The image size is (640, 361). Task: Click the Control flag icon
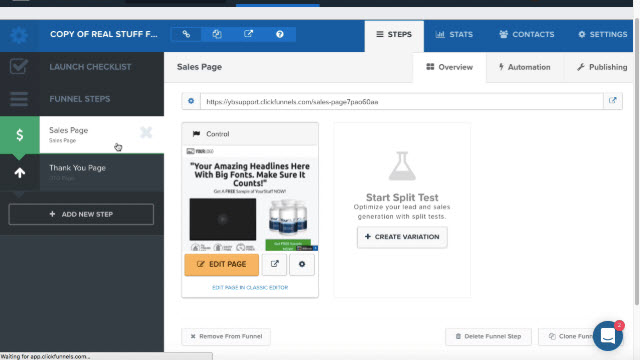(x=196, y=134)
